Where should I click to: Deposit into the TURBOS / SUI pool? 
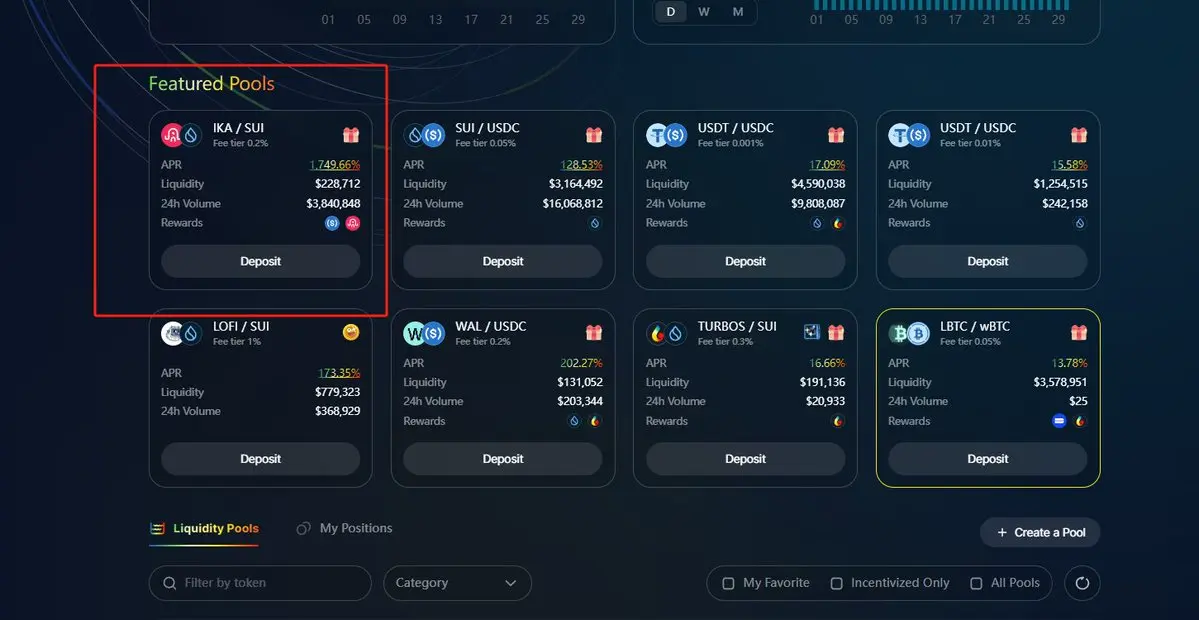coord(746,459)
